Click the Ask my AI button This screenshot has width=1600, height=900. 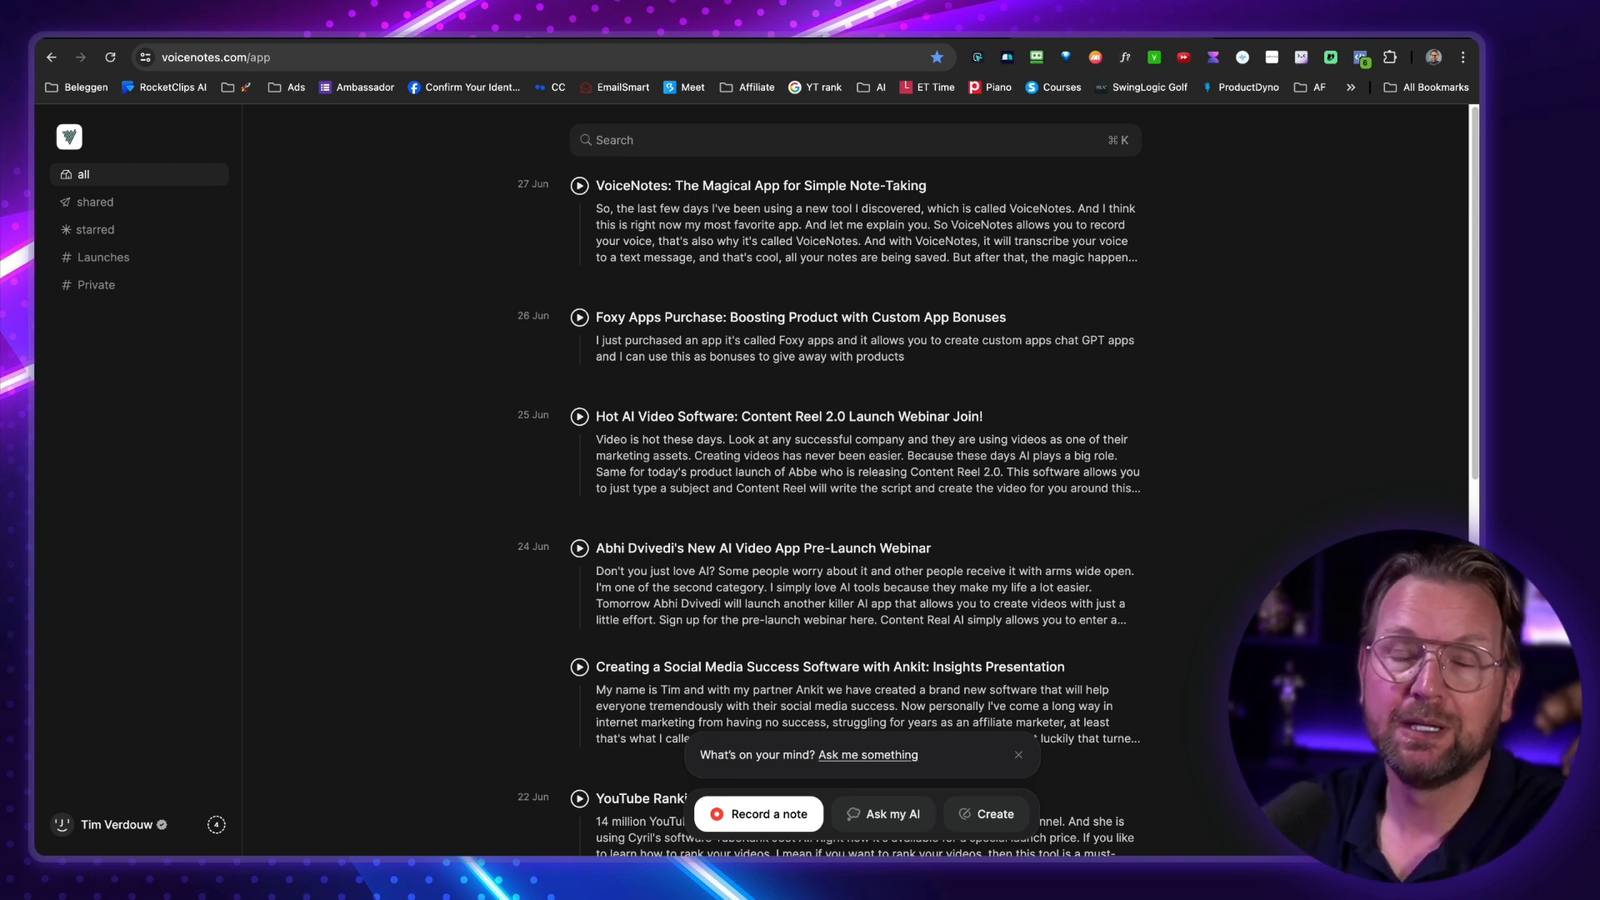click(x=883, y=814)
